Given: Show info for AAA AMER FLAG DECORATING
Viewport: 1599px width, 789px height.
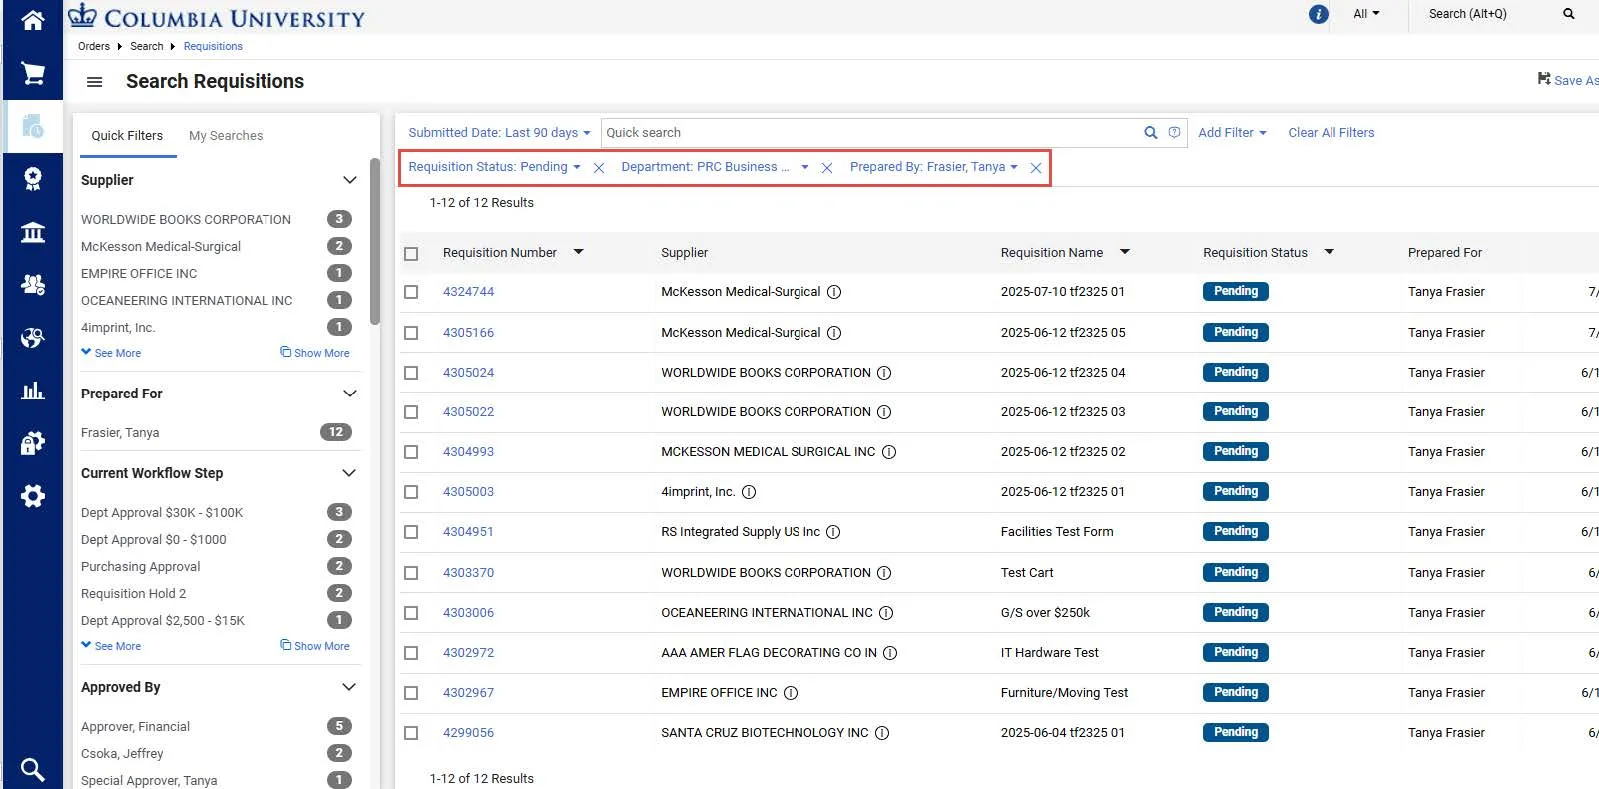Looking at the screenshot, I should (890, 653).
